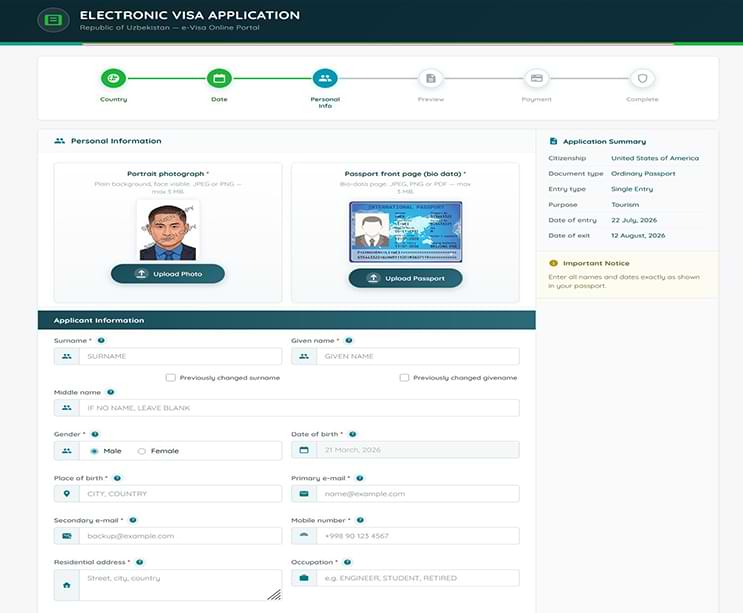Click the uploaded passport bio page thumbnail
Image resolution: width=743 pixels, height=613 pixels.
(406, 232)
